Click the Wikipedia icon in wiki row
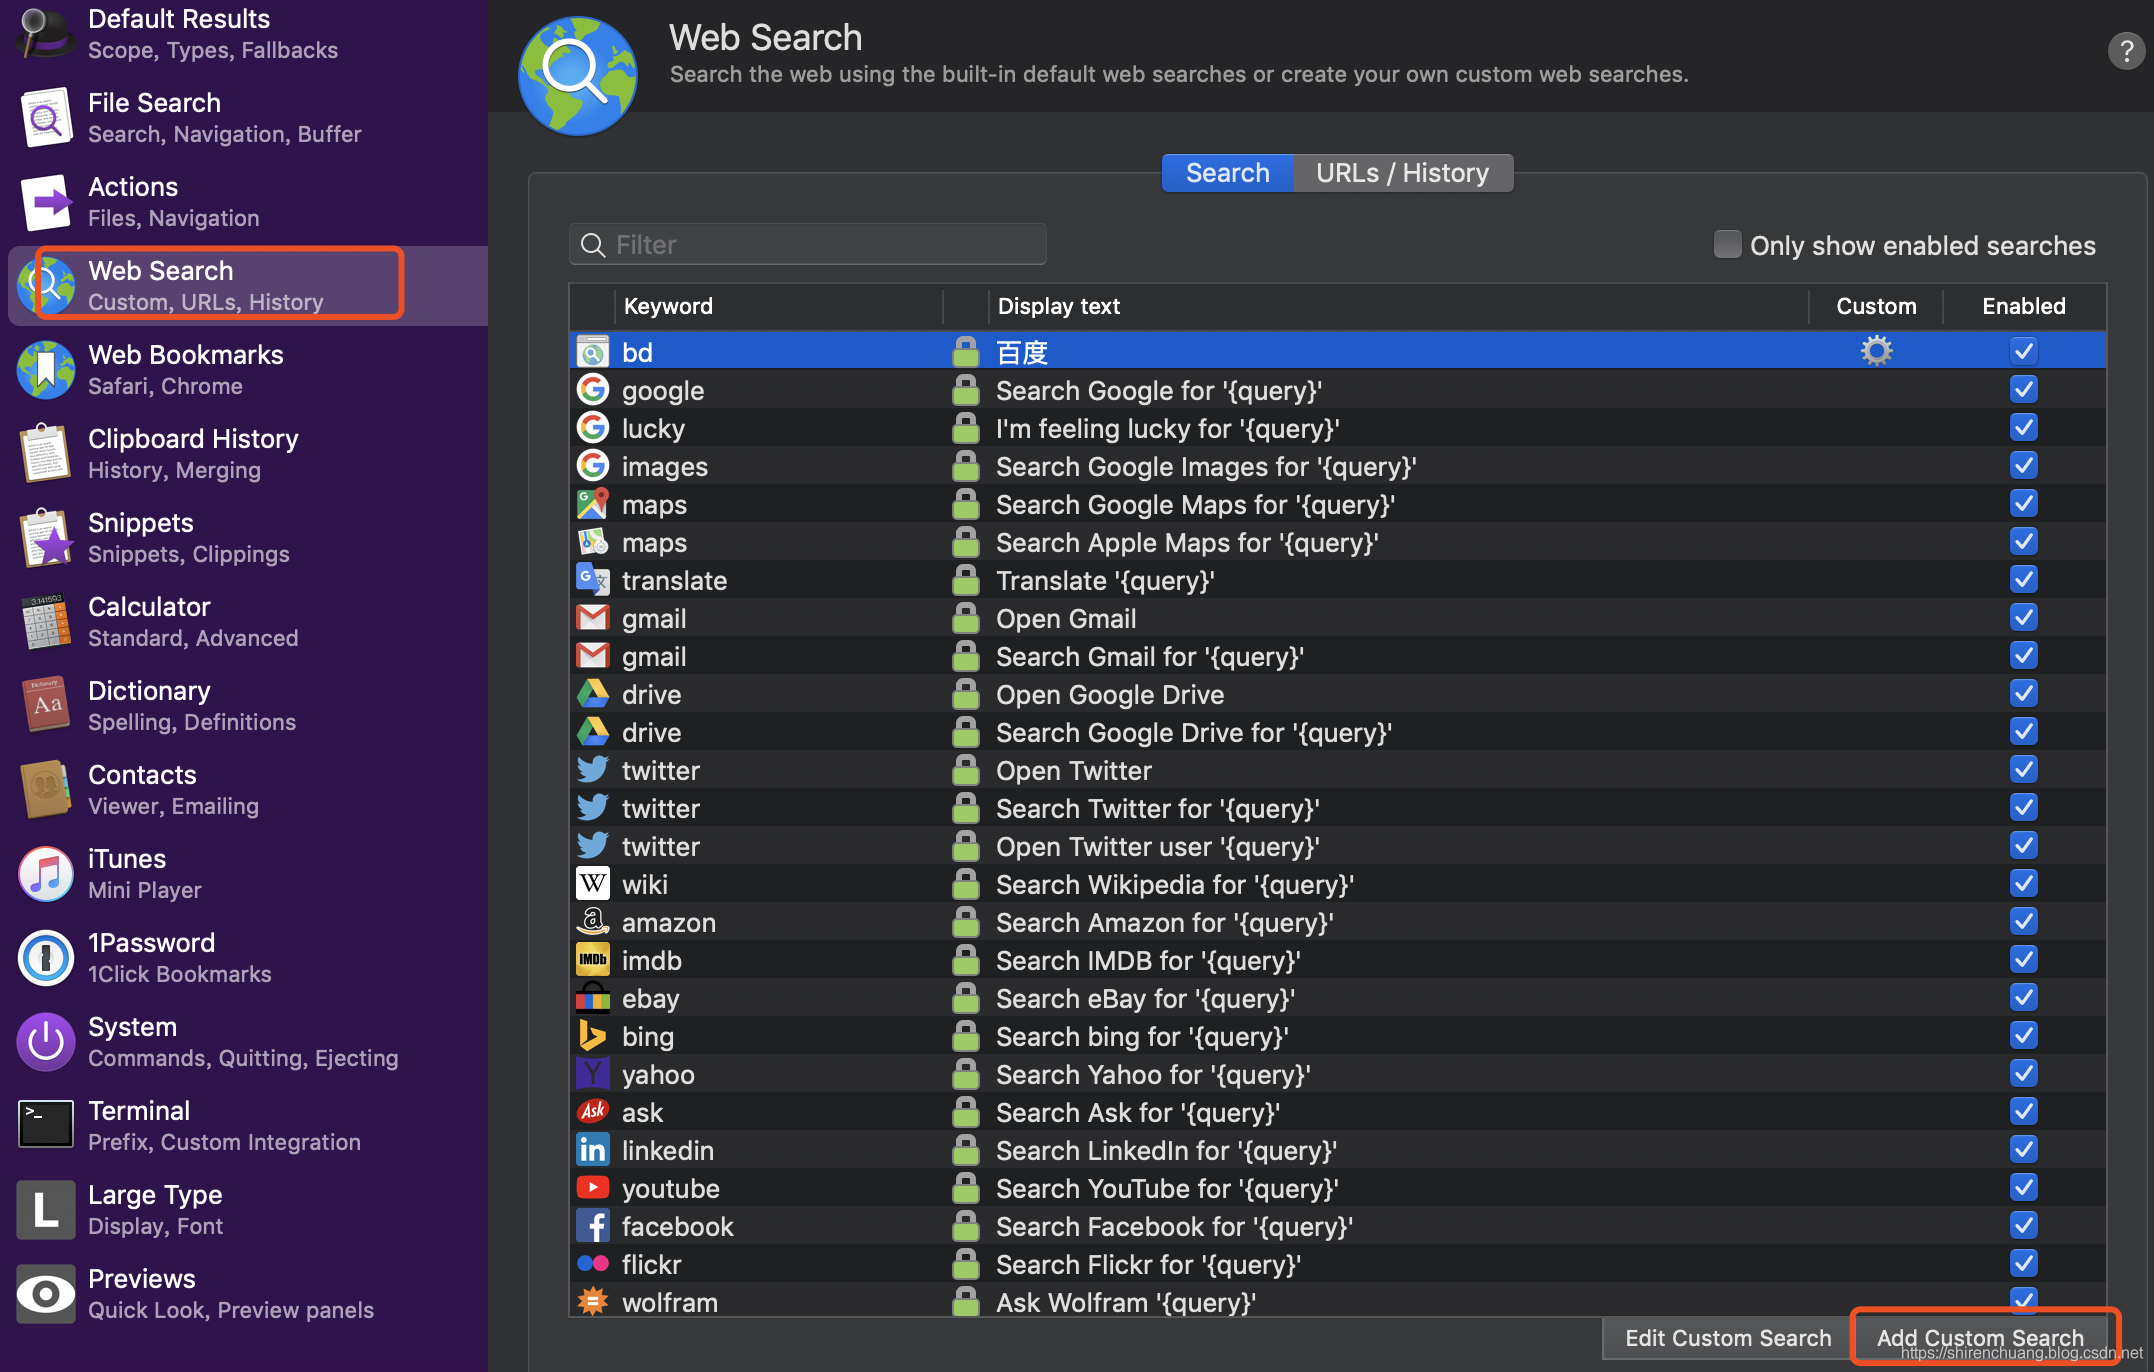This screenshot has width=2154, height=1372. click(x=593, y=884)
